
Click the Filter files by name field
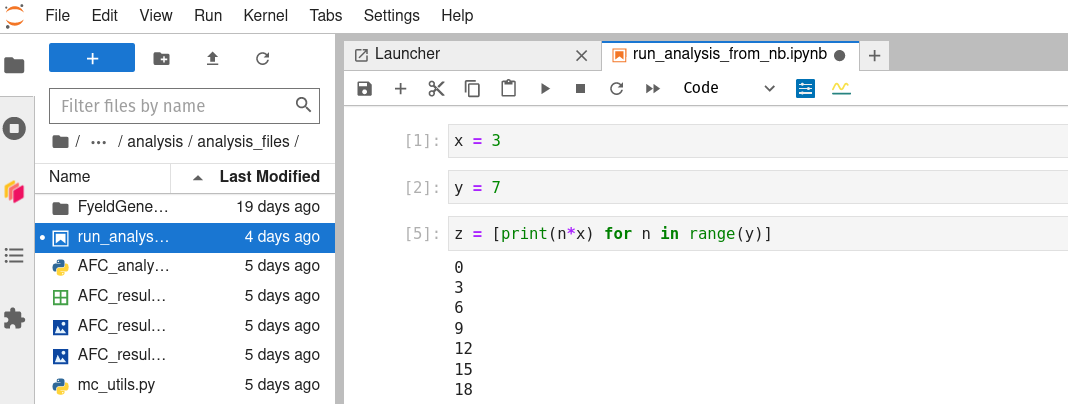(185, 106)
